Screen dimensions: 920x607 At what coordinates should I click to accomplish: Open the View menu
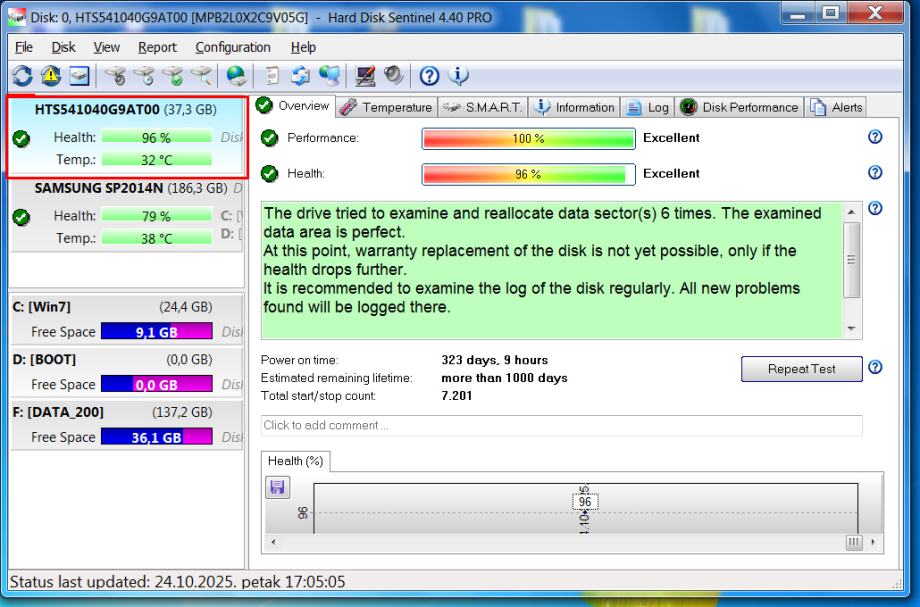pyautogui.click(x=106, y=48)
